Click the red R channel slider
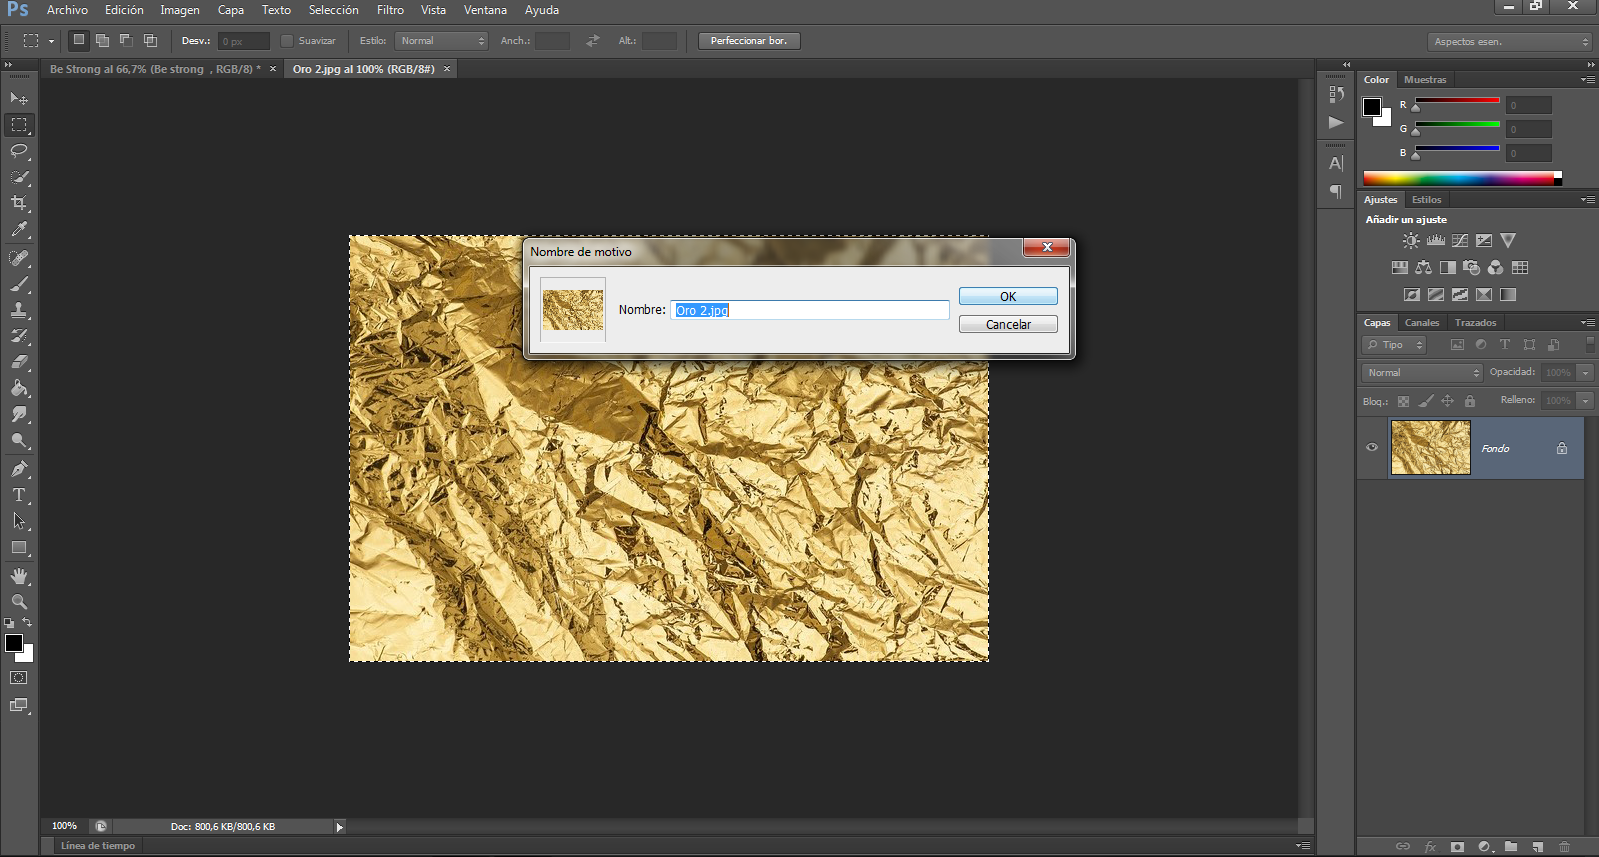 click(1457, 101)
